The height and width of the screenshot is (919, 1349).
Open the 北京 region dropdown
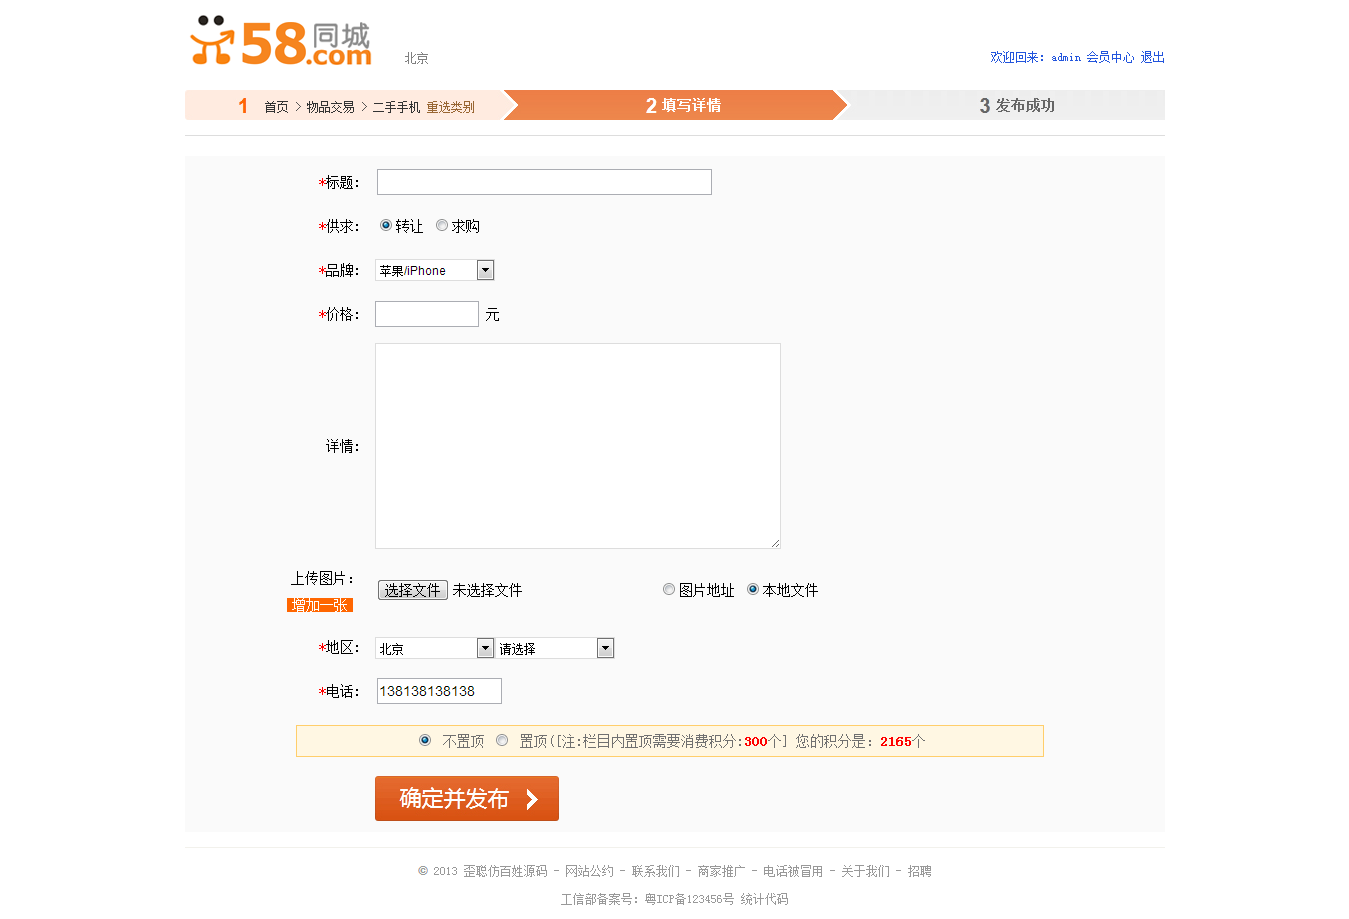pos(435,648)
